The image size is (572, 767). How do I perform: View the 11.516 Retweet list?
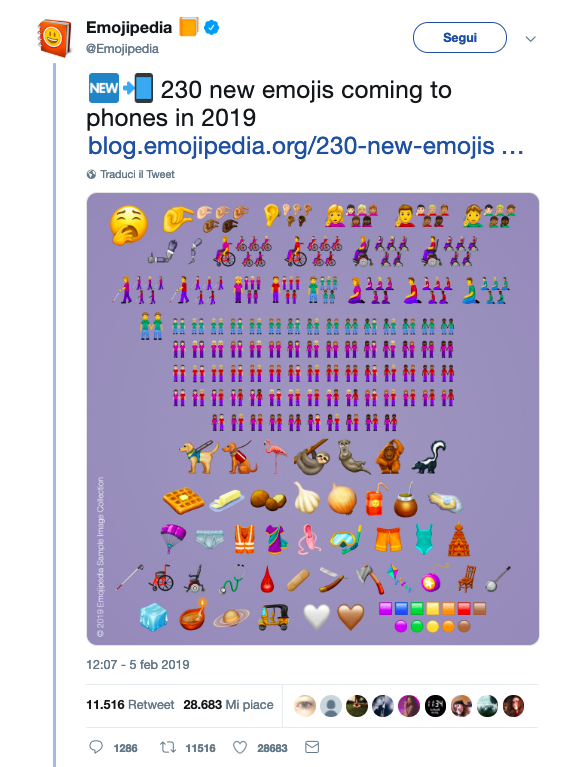[x=130, y=705]
